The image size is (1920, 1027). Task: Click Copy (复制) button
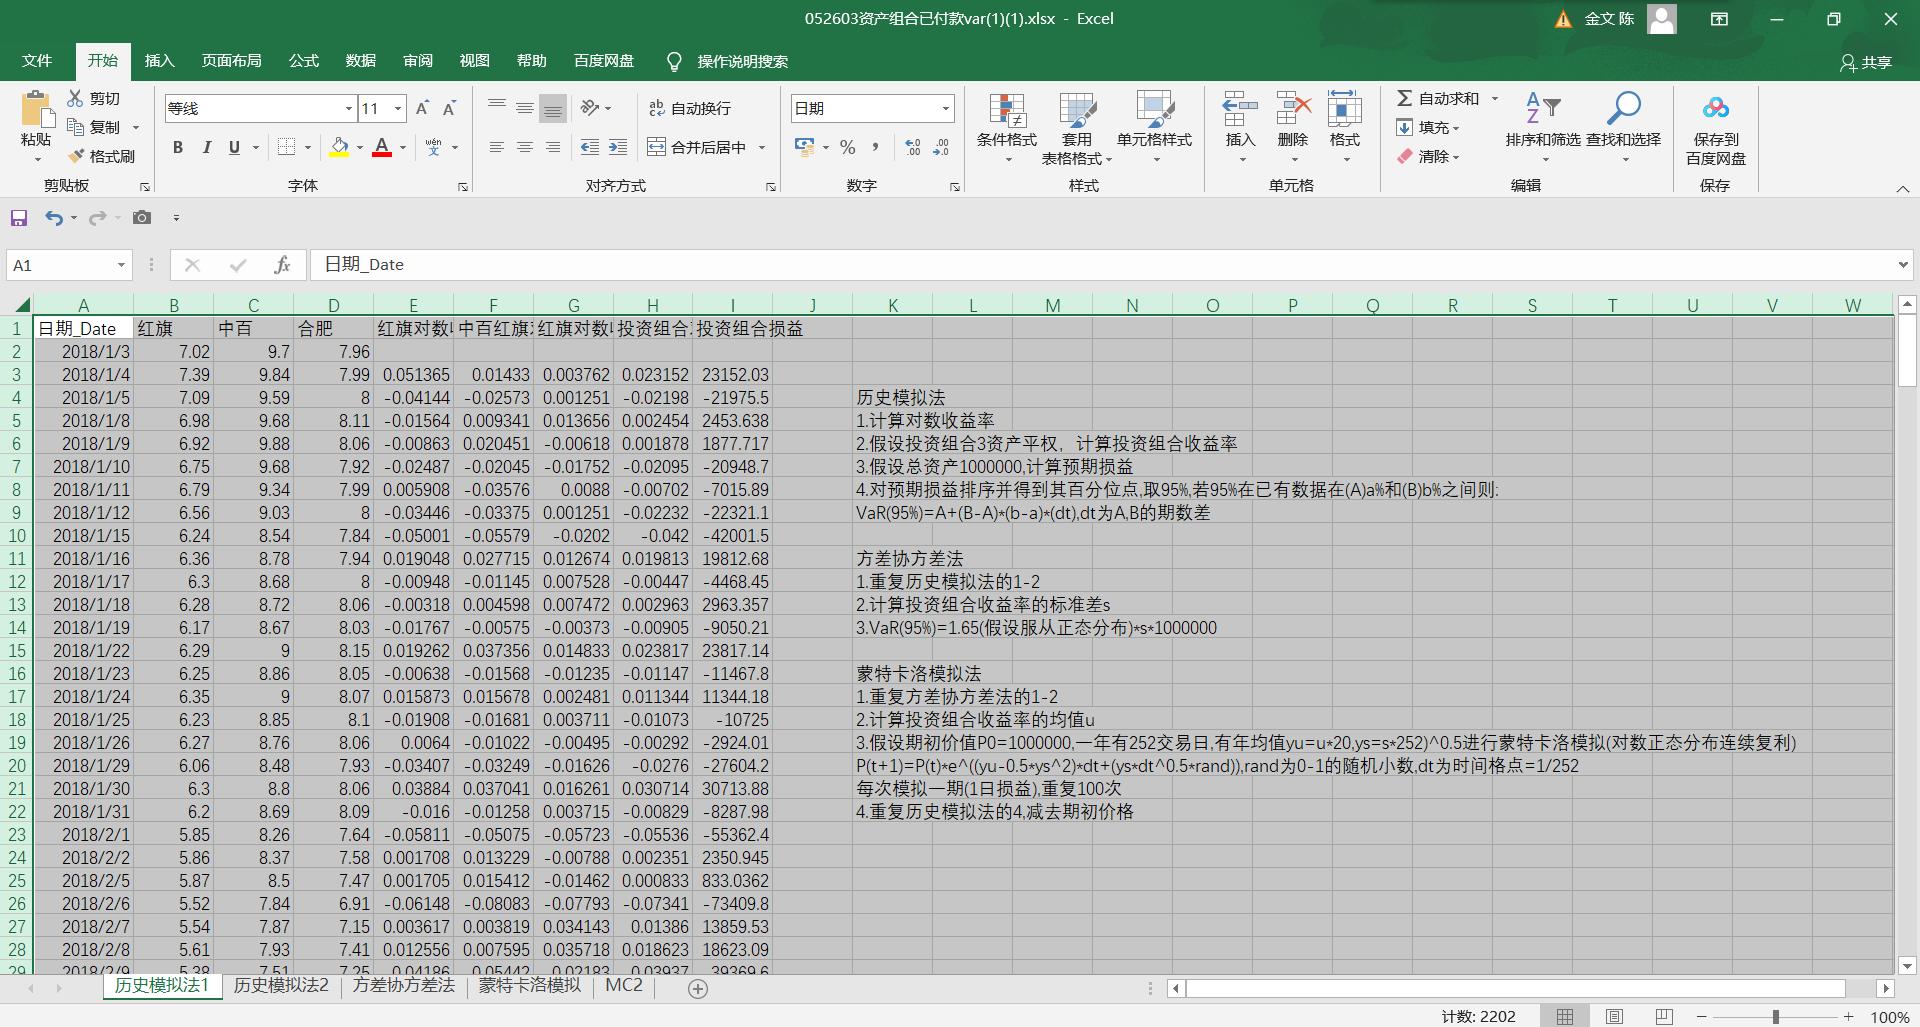pos(94,127)
